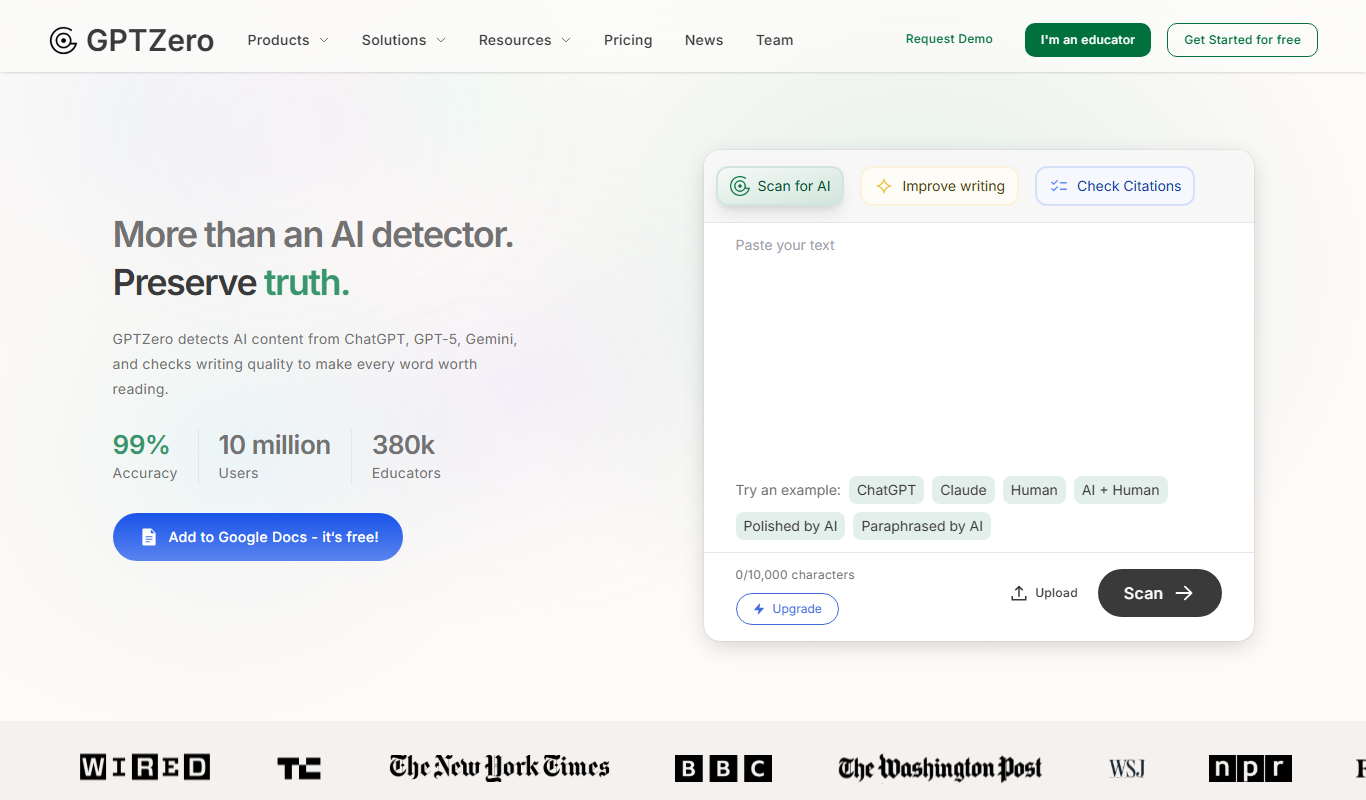This screenshot has height=800, width=1366.
Task: Try the Claude example
Action: point(964,490)
